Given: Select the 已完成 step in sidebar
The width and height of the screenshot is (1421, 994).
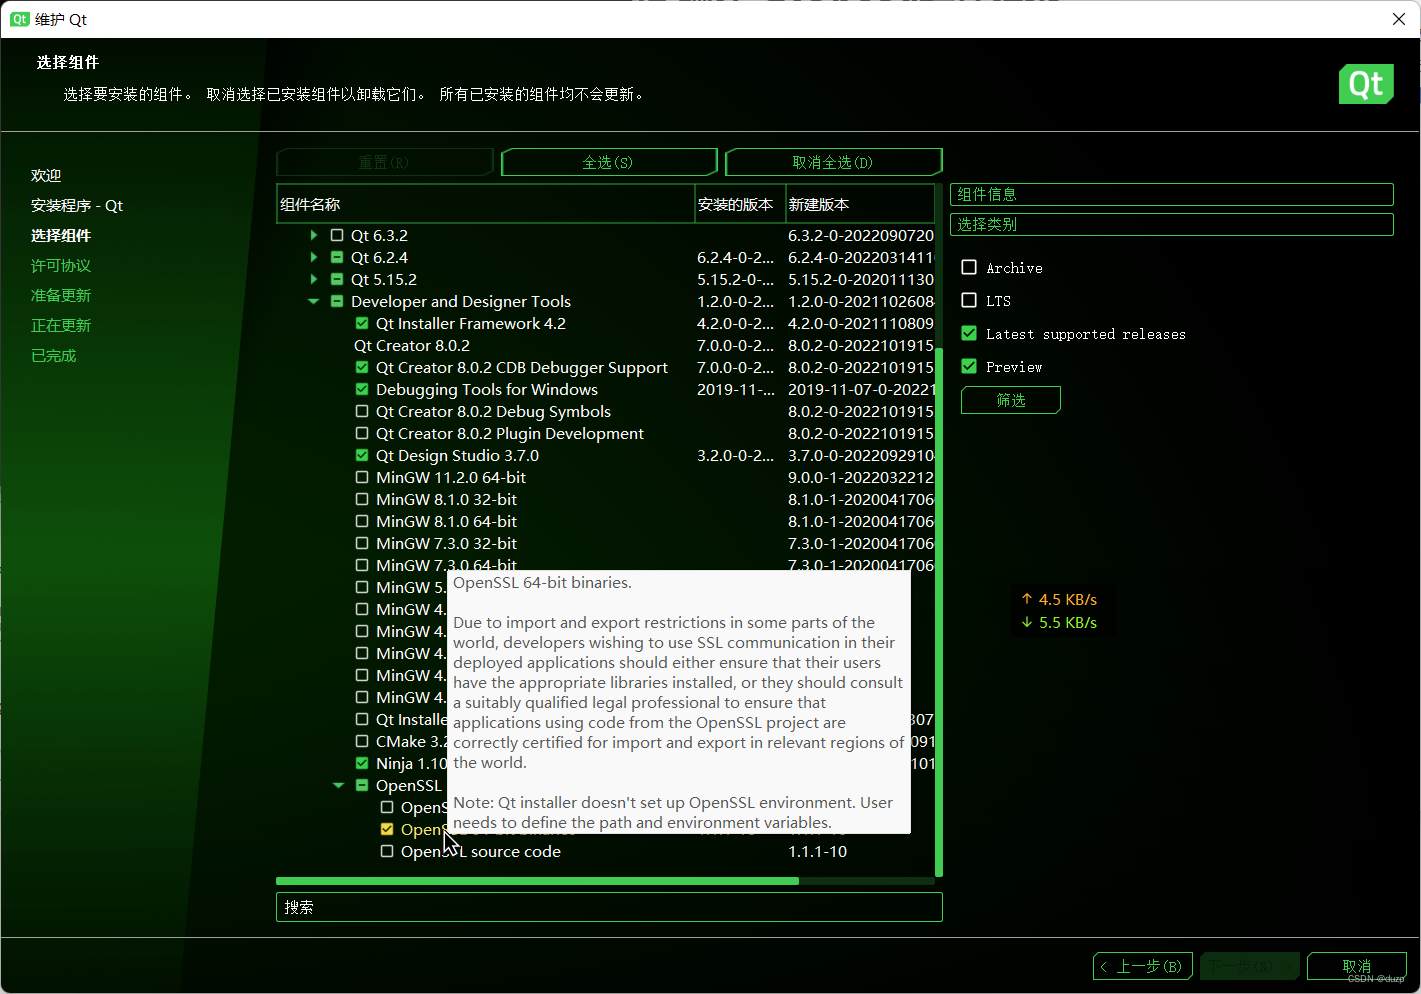Looking at the screenshot, I should pos(53,355).
